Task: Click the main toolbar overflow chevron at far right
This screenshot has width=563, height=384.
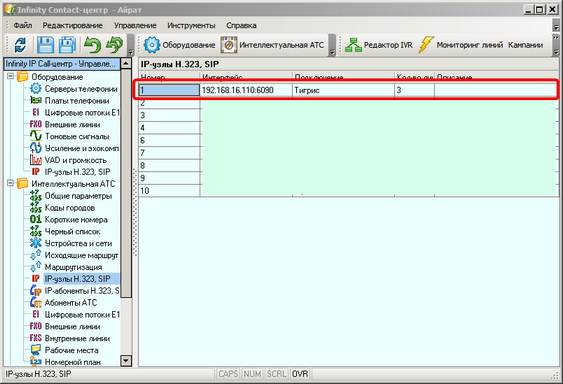Action: [x=555, y=45]
